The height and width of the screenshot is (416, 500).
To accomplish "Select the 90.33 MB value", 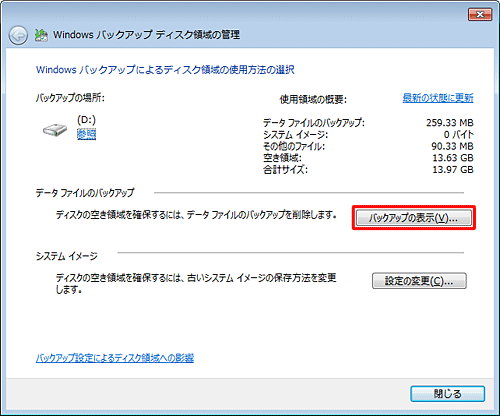I will pos(452,146).
